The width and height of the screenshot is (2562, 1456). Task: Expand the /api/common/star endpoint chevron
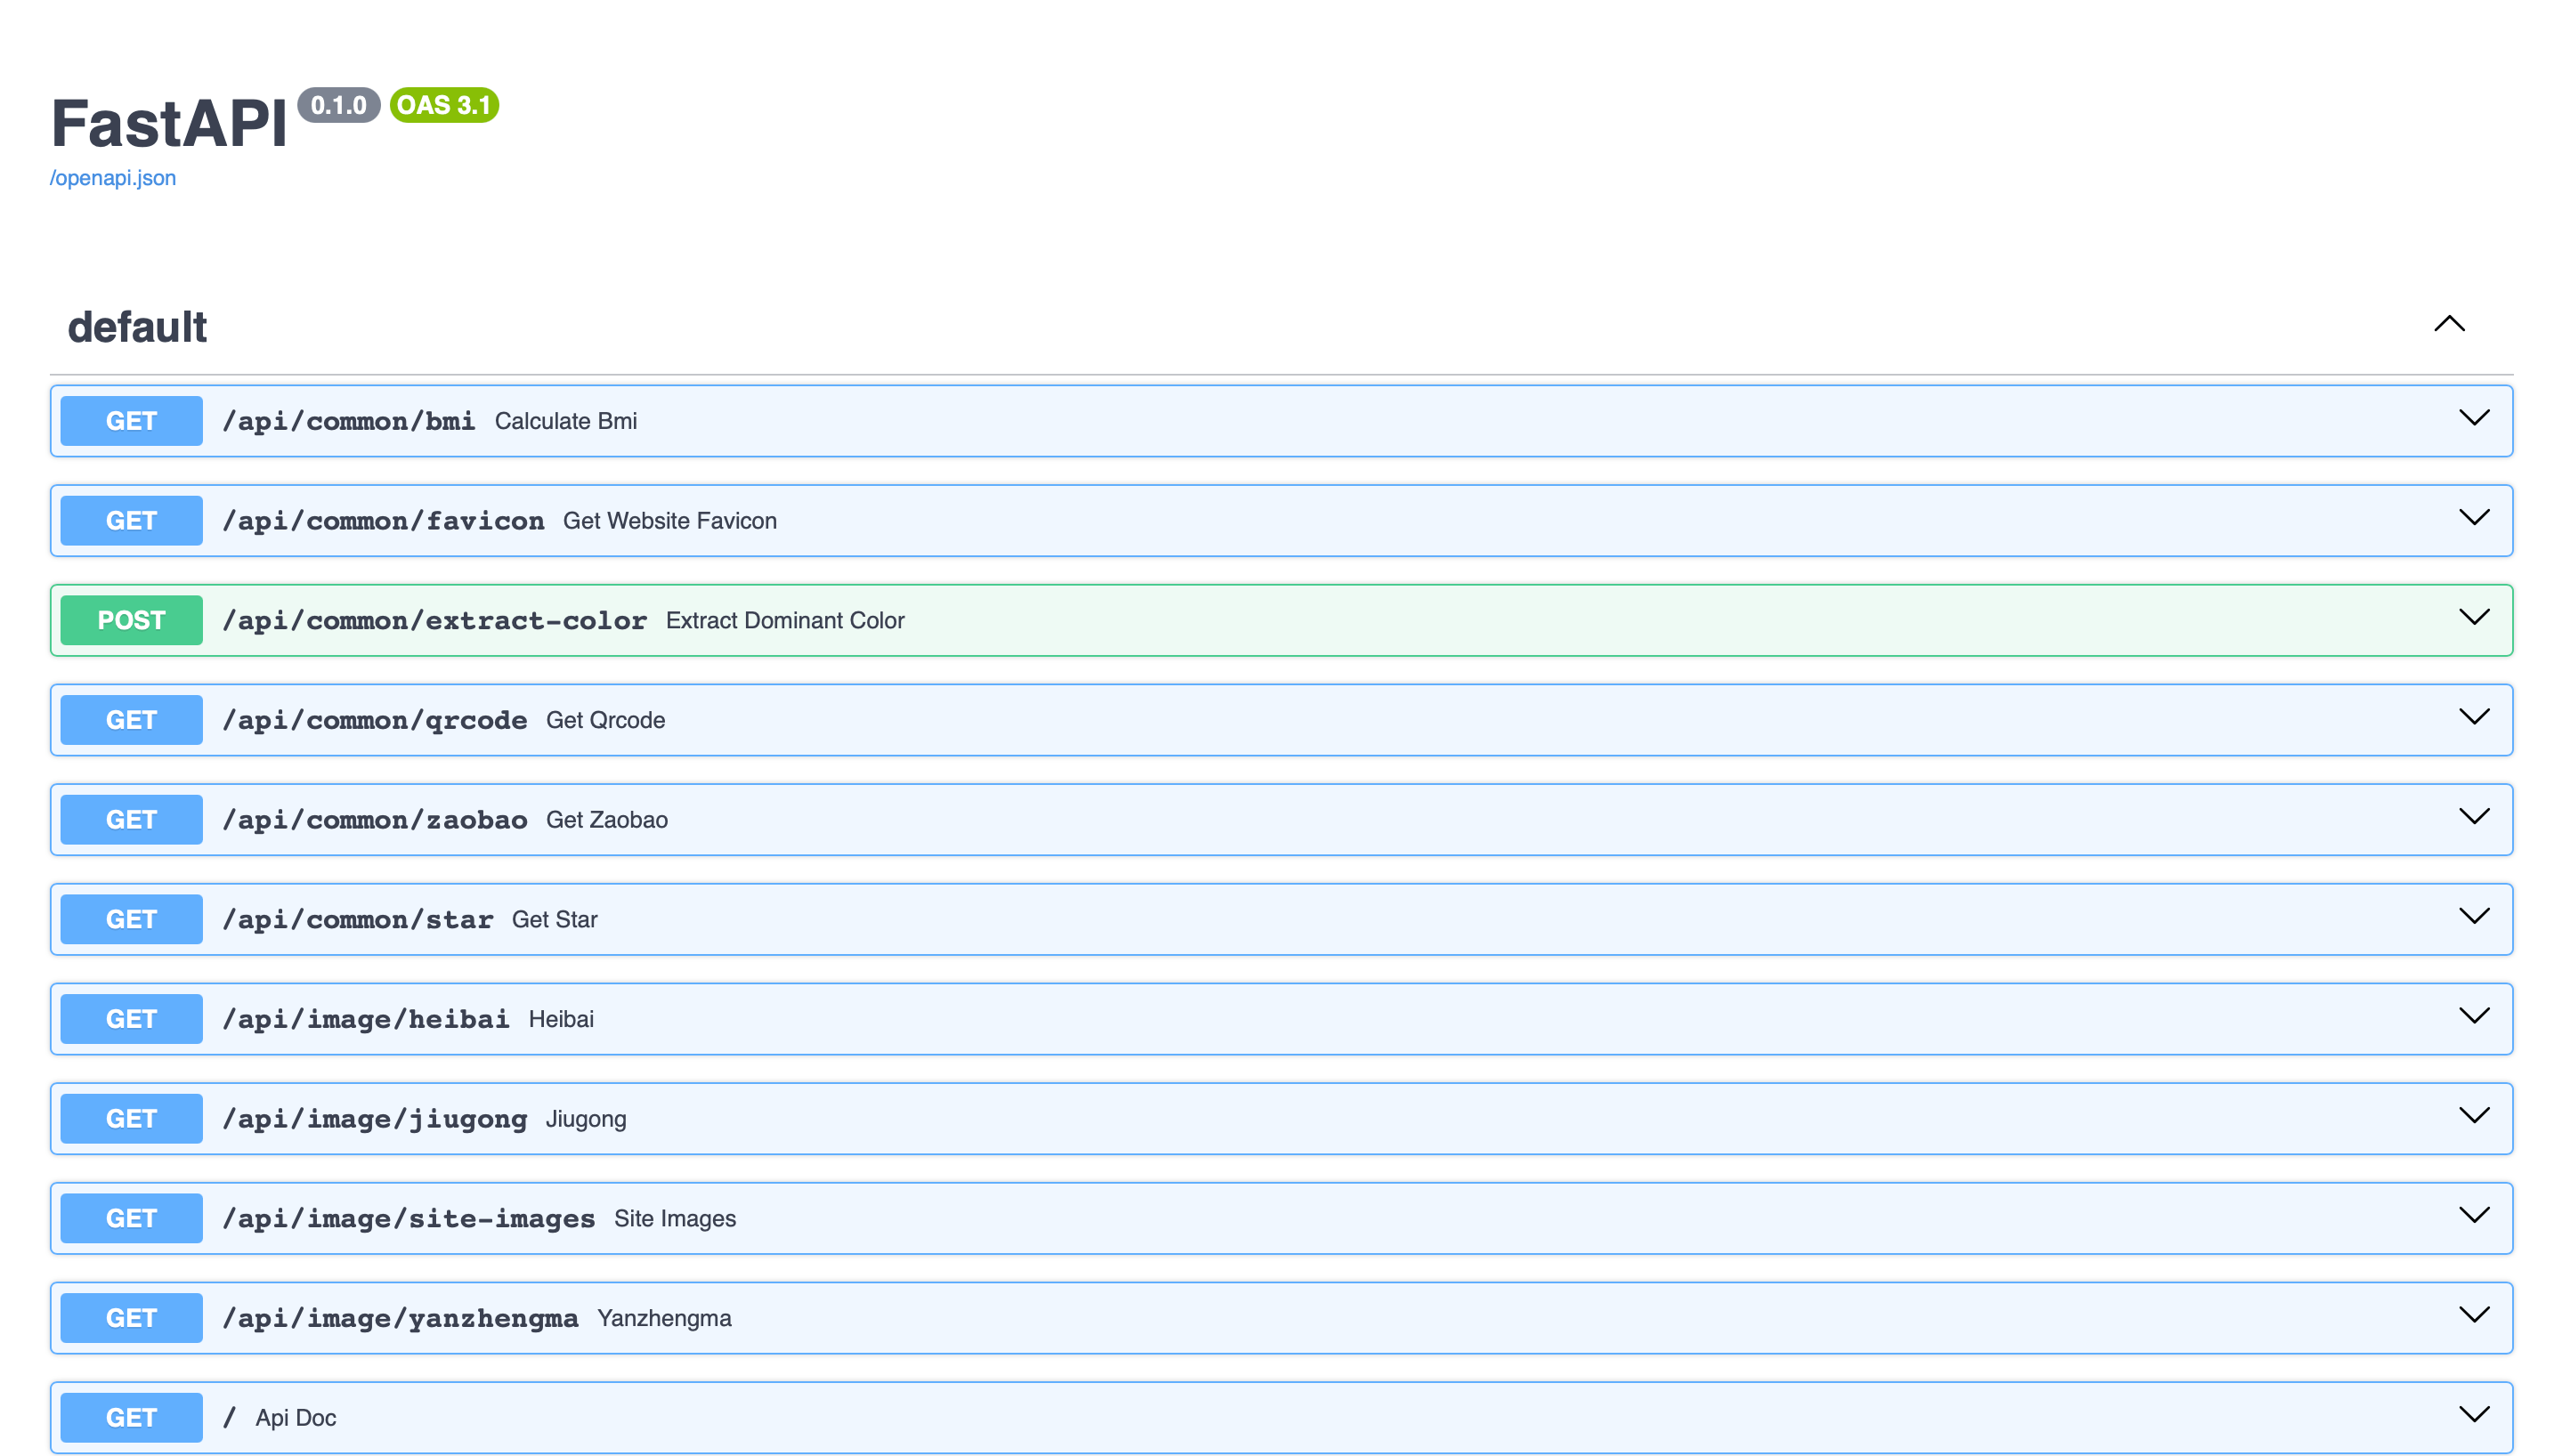tap(2474, 916)
